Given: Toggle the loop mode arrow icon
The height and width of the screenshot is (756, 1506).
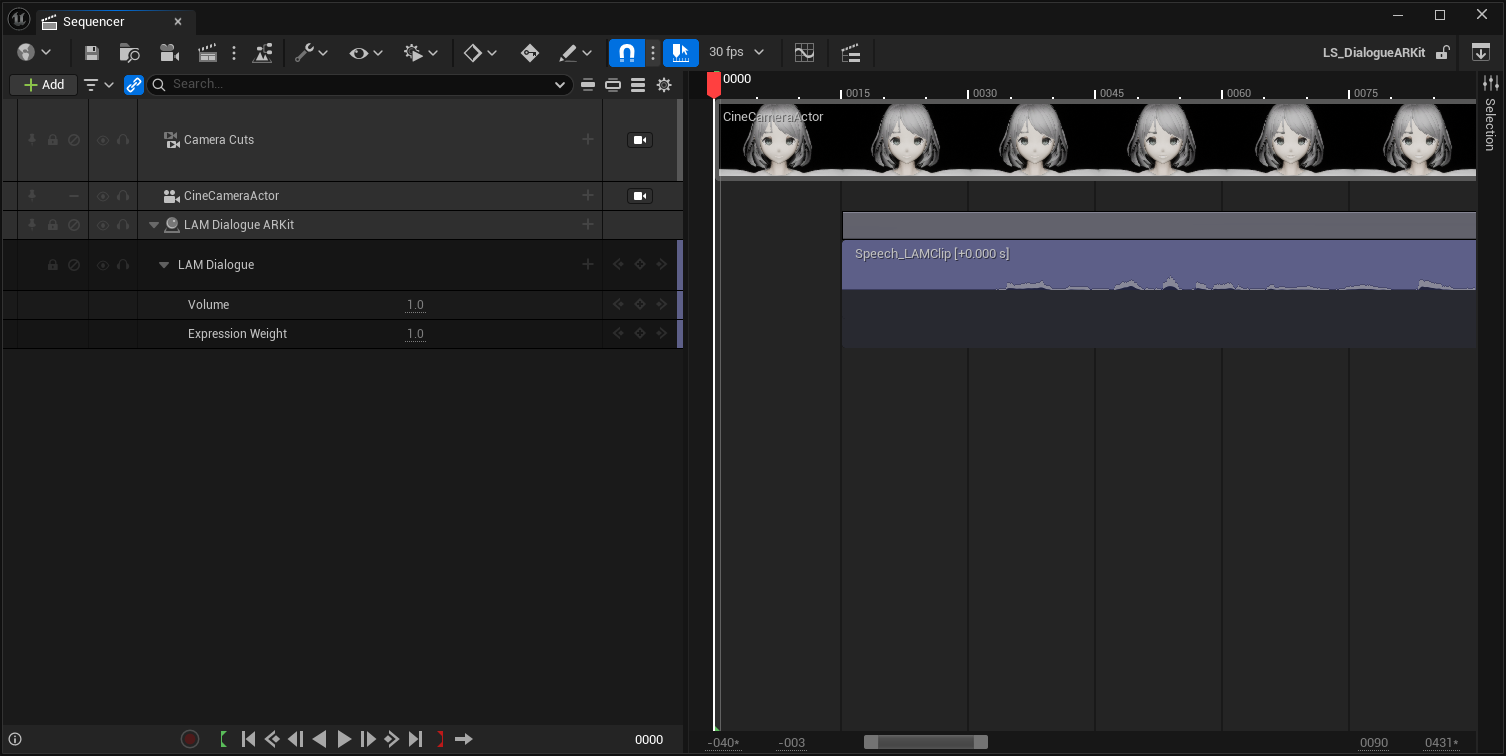Looking at the screenshot, I should 464,739.
